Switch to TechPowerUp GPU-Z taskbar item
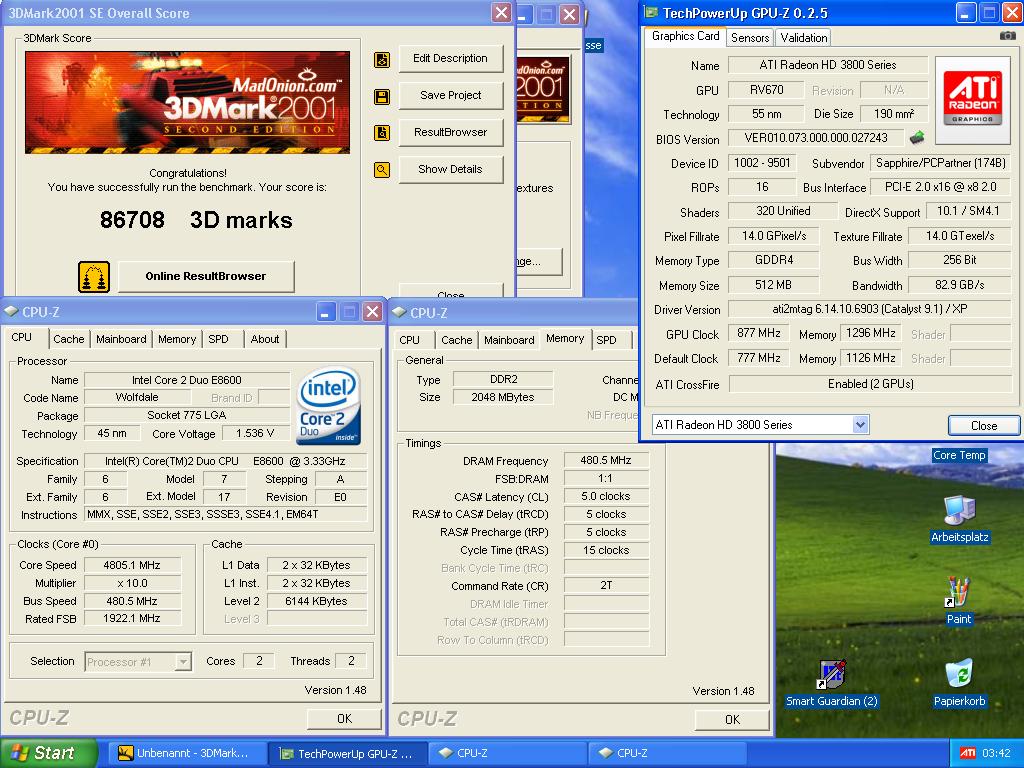The image size is (1024, 768). [x=348, y=753]
